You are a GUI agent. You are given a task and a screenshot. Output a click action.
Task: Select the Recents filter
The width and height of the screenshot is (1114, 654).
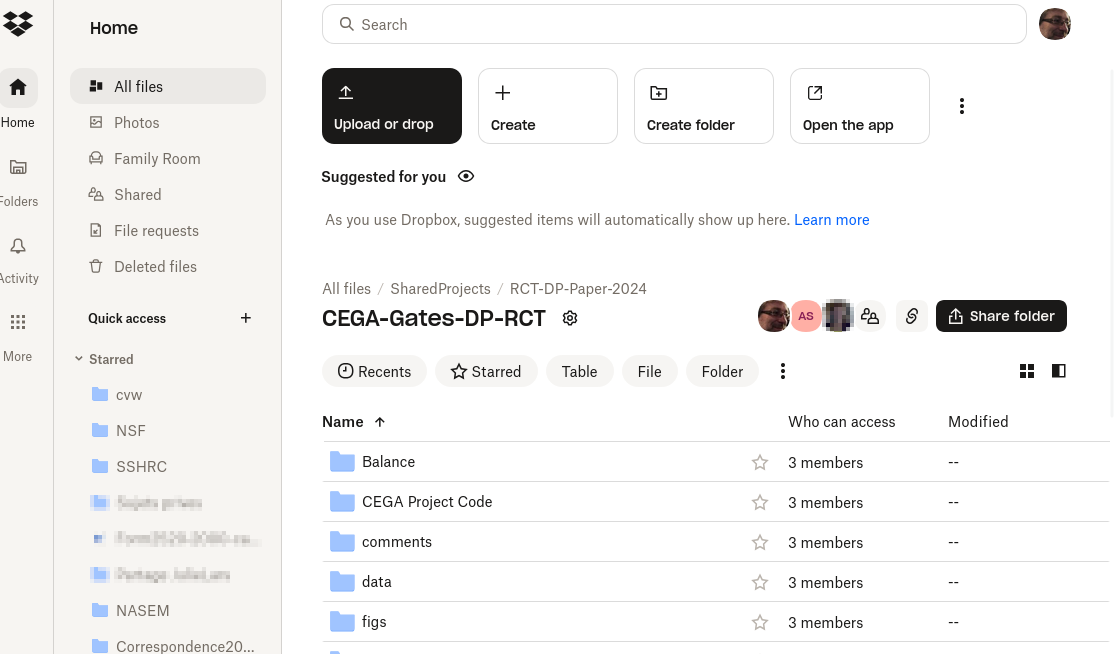tap(374, 371)
